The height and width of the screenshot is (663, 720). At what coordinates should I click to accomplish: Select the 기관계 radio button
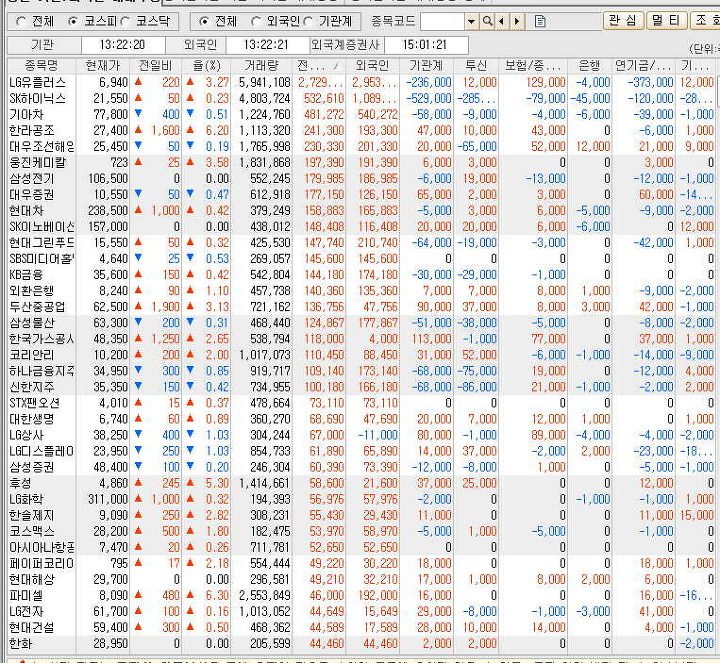tap(308, 21)
